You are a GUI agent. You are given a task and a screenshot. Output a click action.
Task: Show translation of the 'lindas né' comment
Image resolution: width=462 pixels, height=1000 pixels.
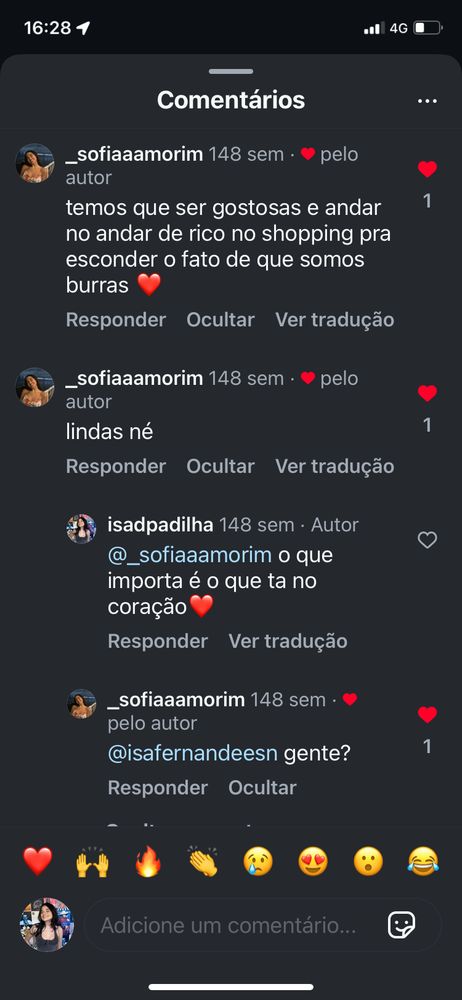(334, 466)
